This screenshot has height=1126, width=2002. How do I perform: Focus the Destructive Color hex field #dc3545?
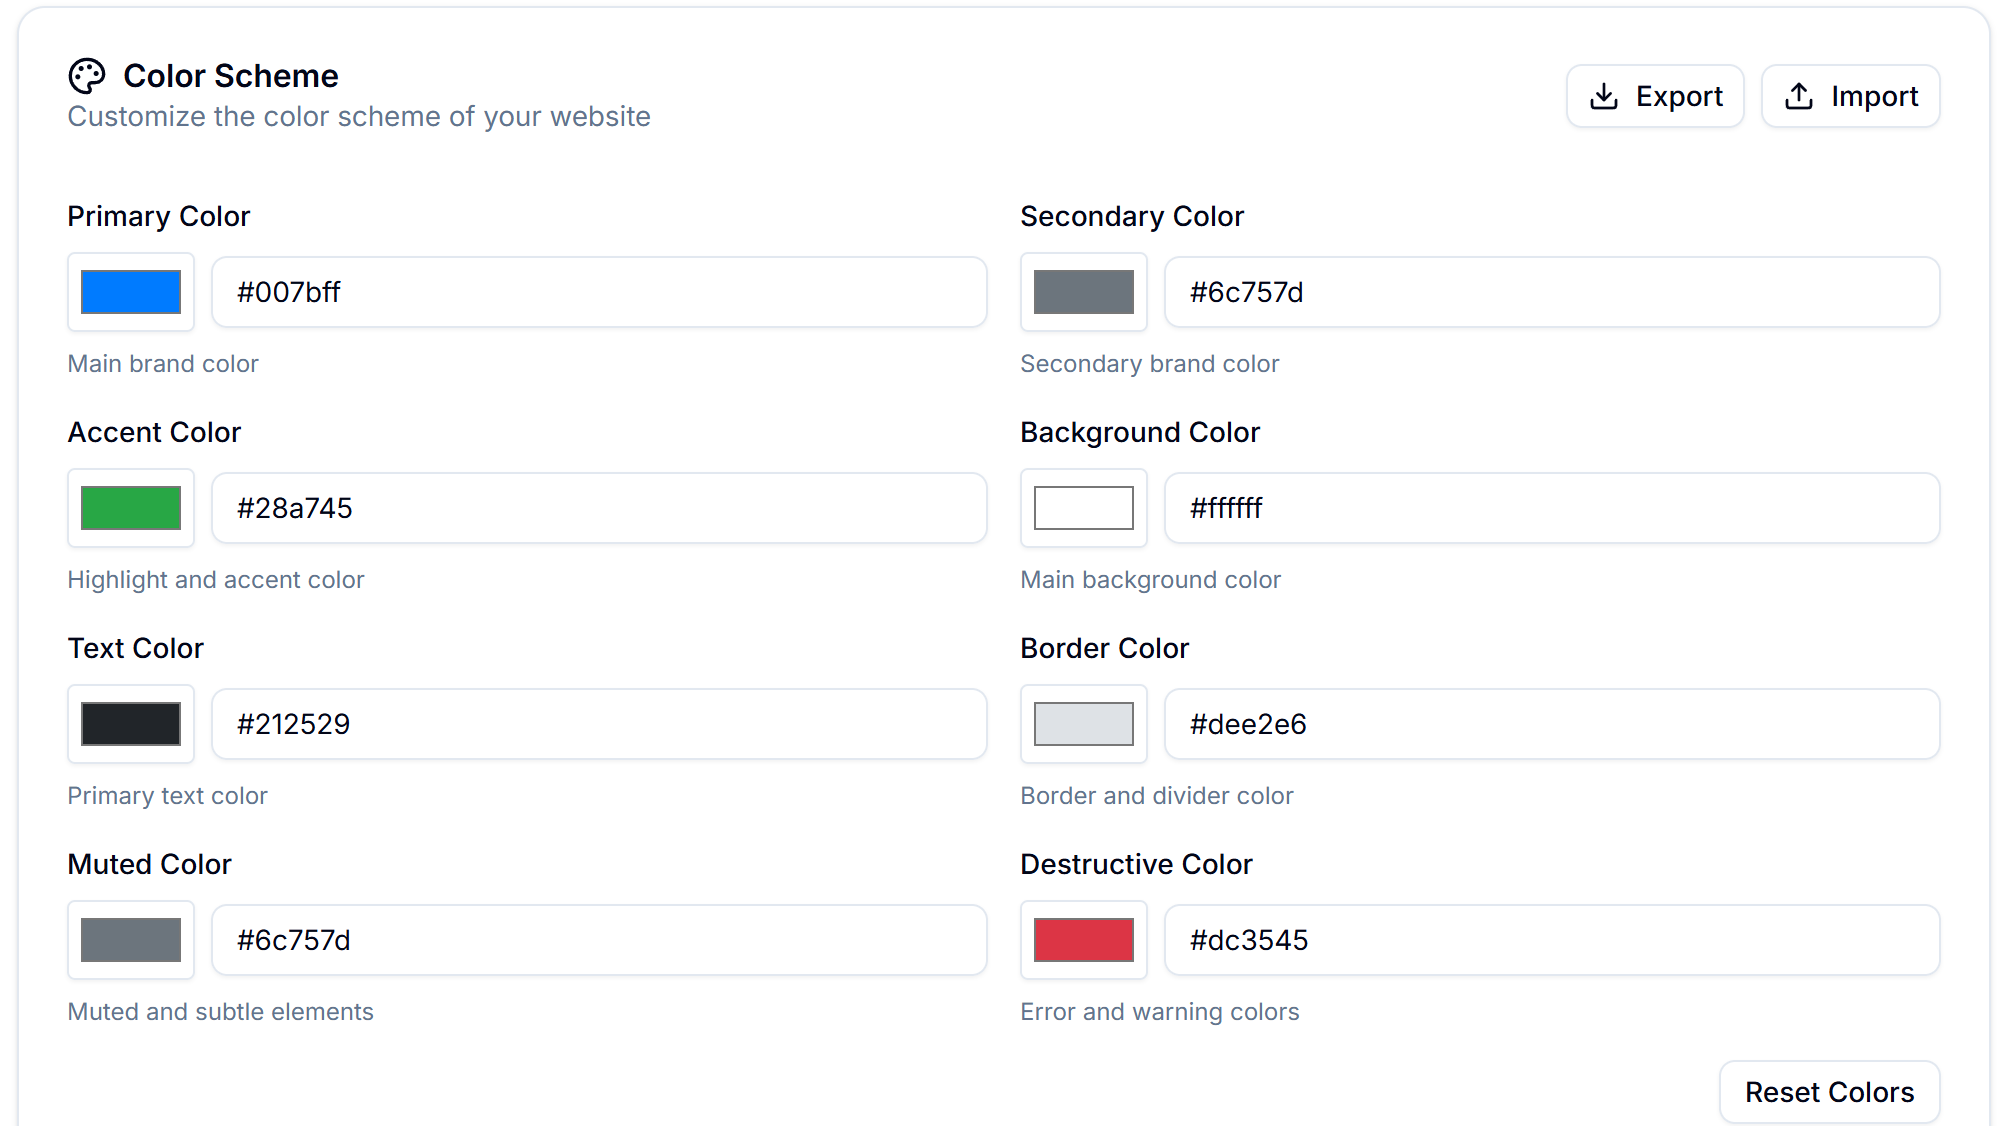(x=1551, y=940)
